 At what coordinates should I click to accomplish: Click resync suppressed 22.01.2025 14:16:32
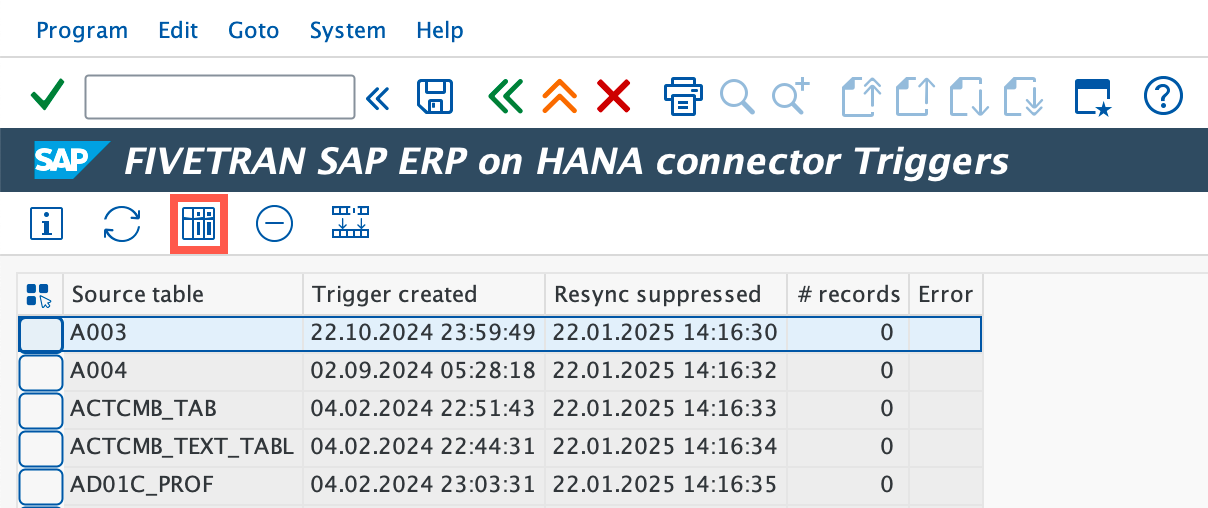pyautogui.click(x=666, y=371)
